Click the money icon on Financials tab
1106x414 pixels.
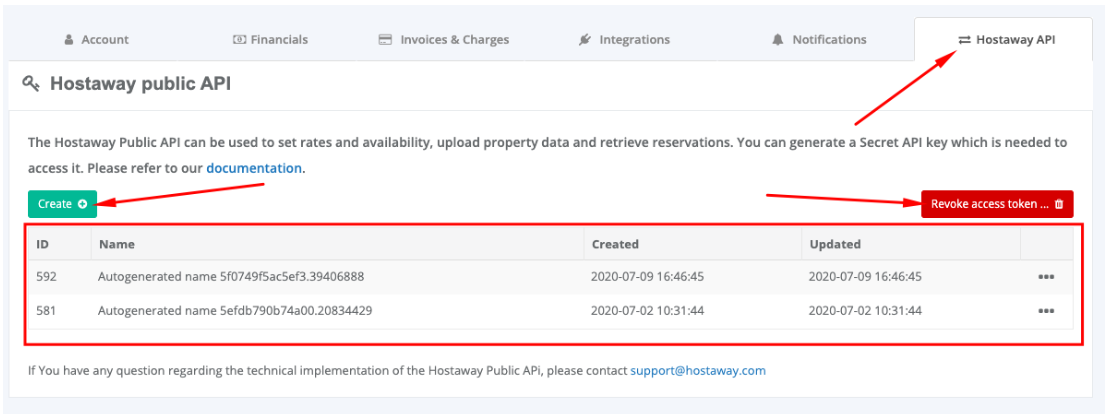(239, 39)
